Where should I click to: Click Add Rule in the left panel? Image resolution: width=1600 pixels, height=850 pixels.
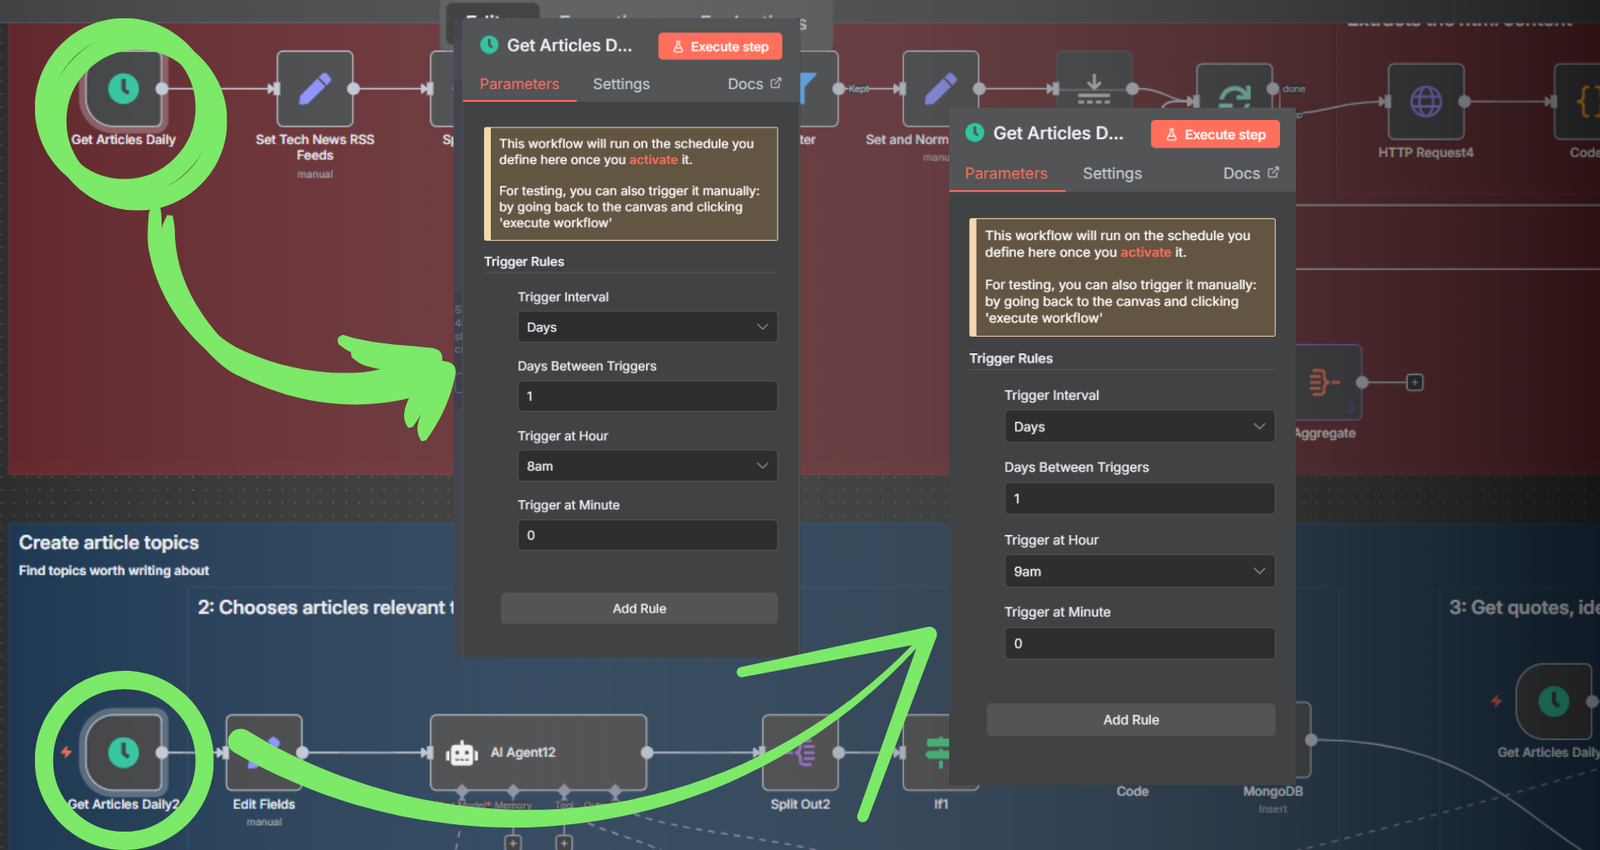tap(639, 608)
